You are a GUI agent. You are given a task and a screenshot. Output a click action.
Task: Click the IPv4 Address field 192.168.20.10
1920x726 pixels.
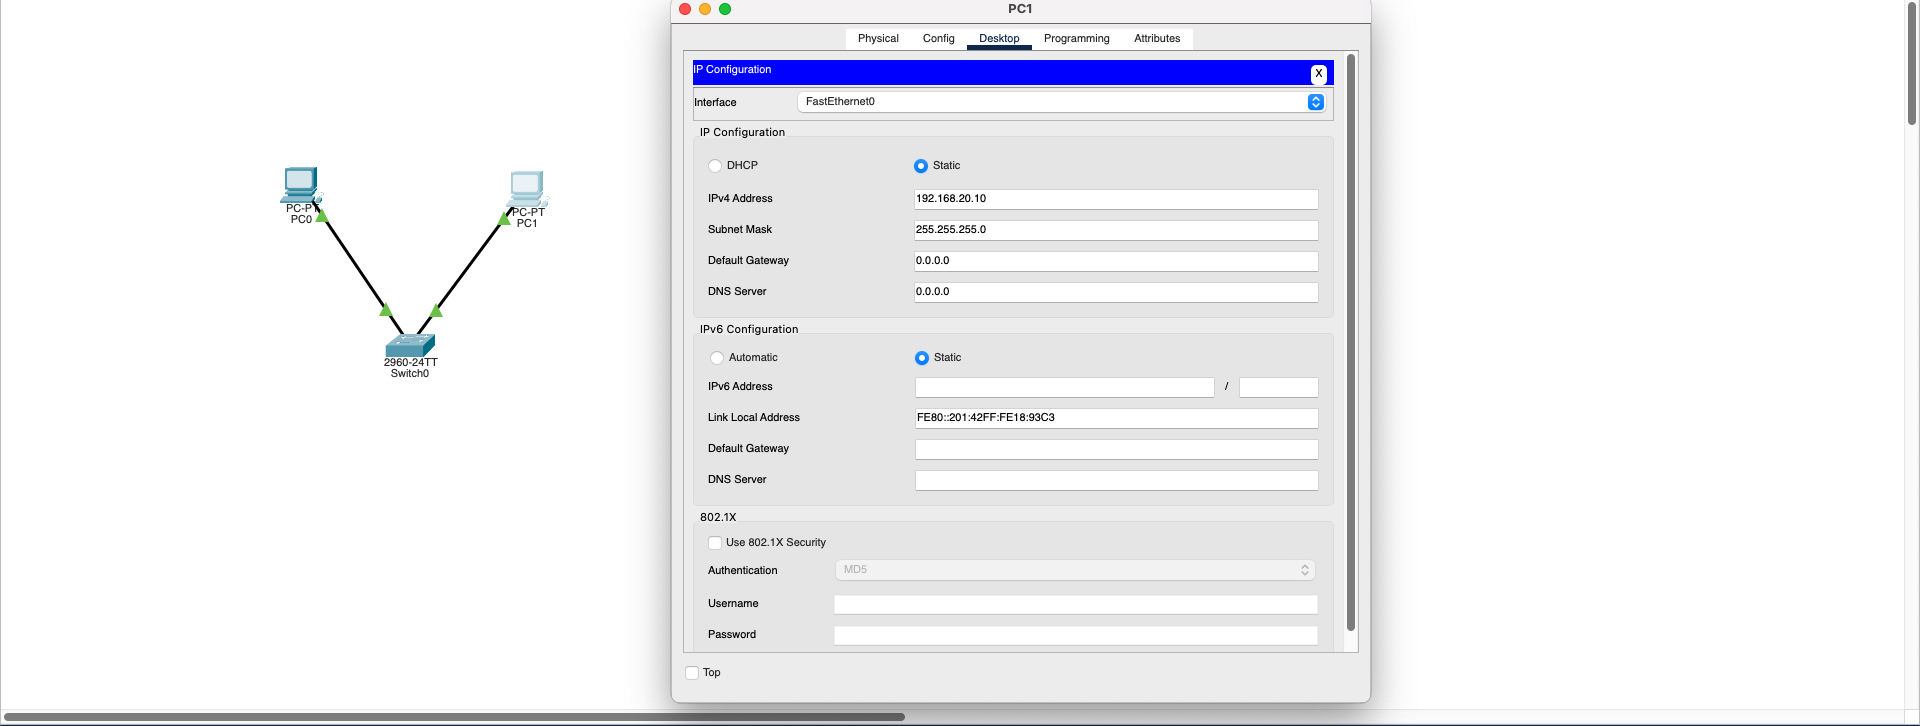click(x=1116, y=199)
